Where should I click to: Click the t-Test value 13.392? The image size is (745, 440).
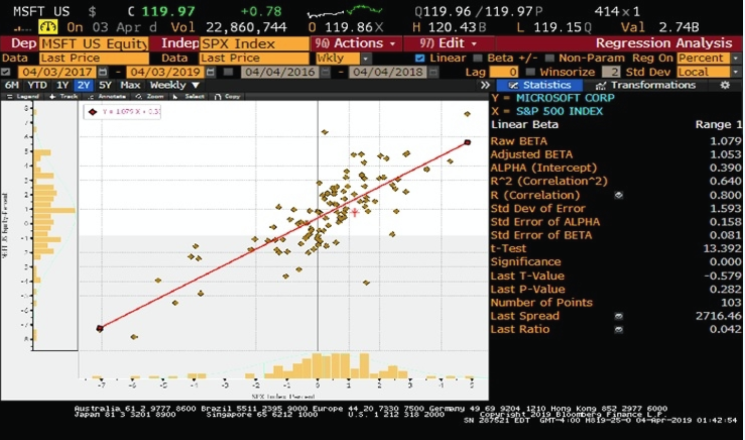[722, 249]
